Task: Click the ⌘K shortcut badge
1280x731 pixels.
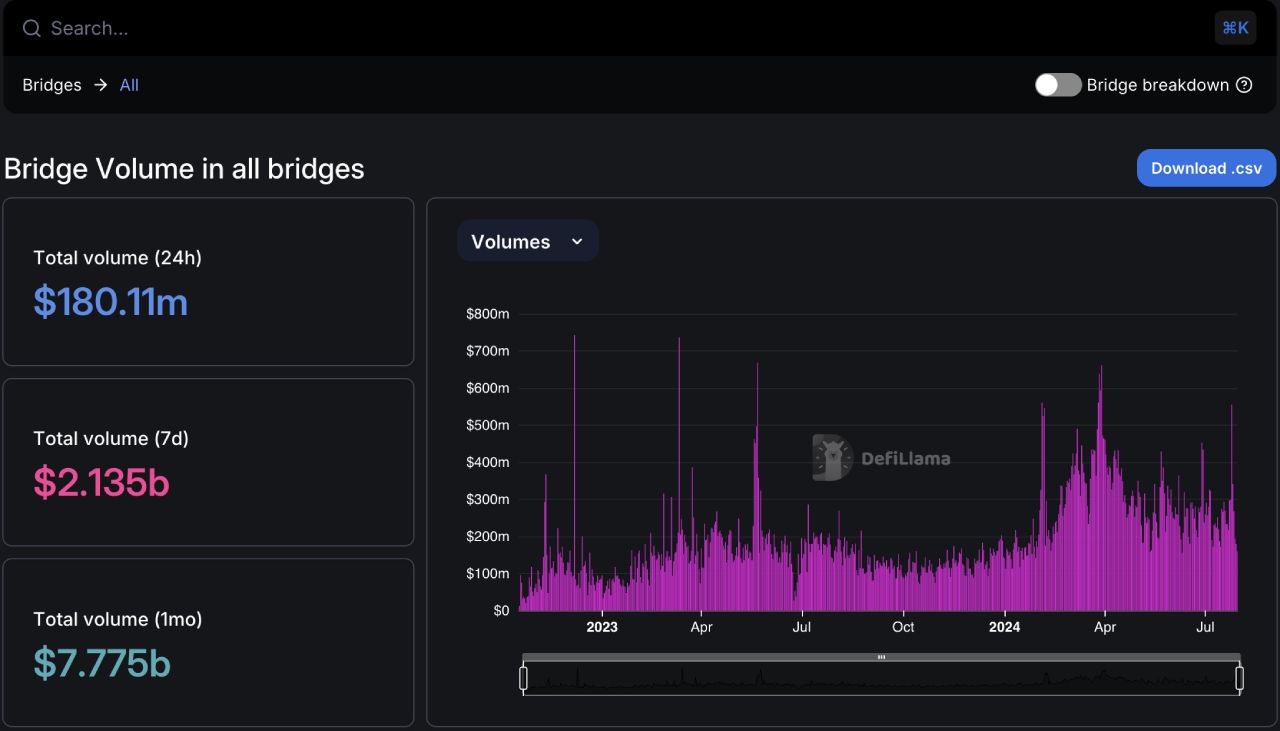Action: (1235, 28)
